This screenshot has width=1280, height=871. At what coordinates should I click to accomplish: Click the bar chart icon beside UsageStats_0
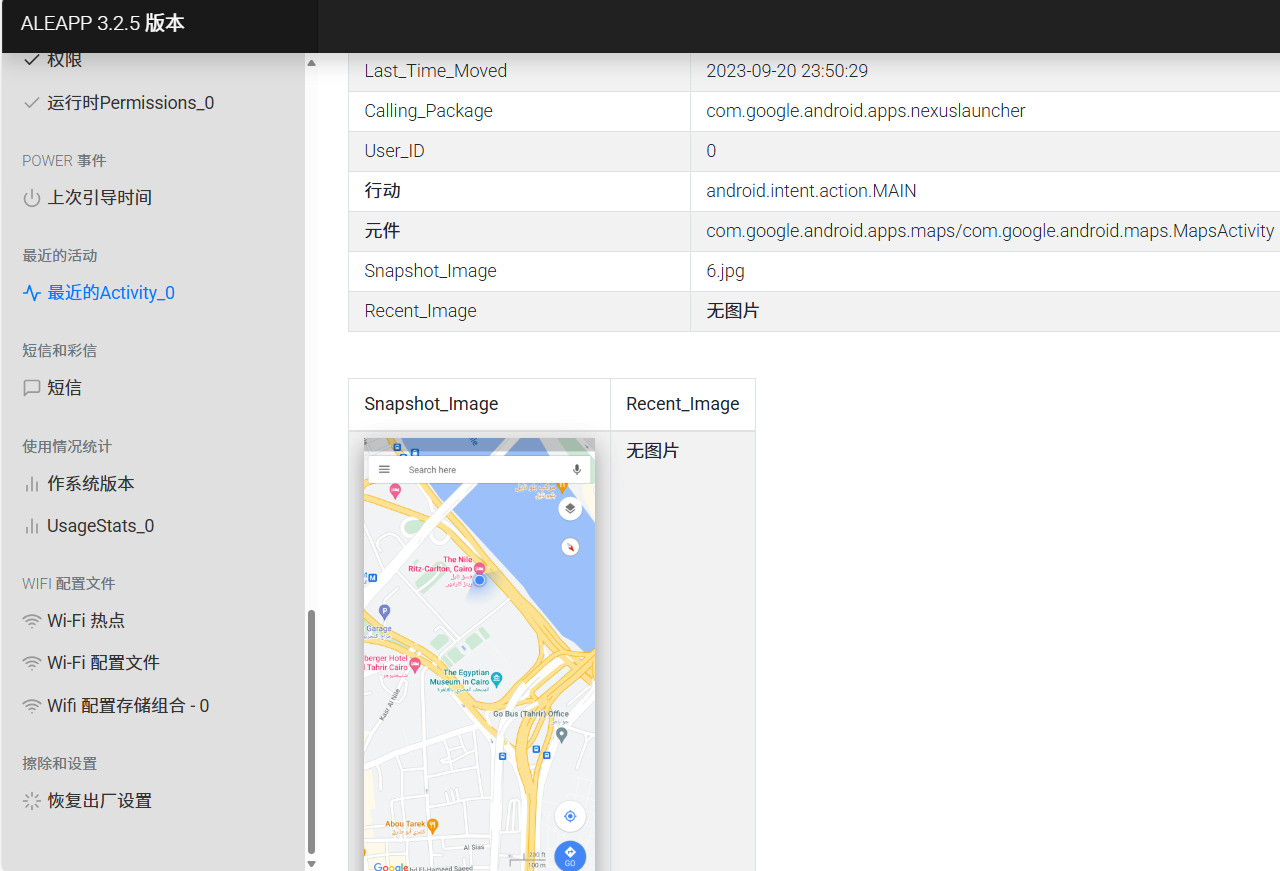[x=31, y=526]
